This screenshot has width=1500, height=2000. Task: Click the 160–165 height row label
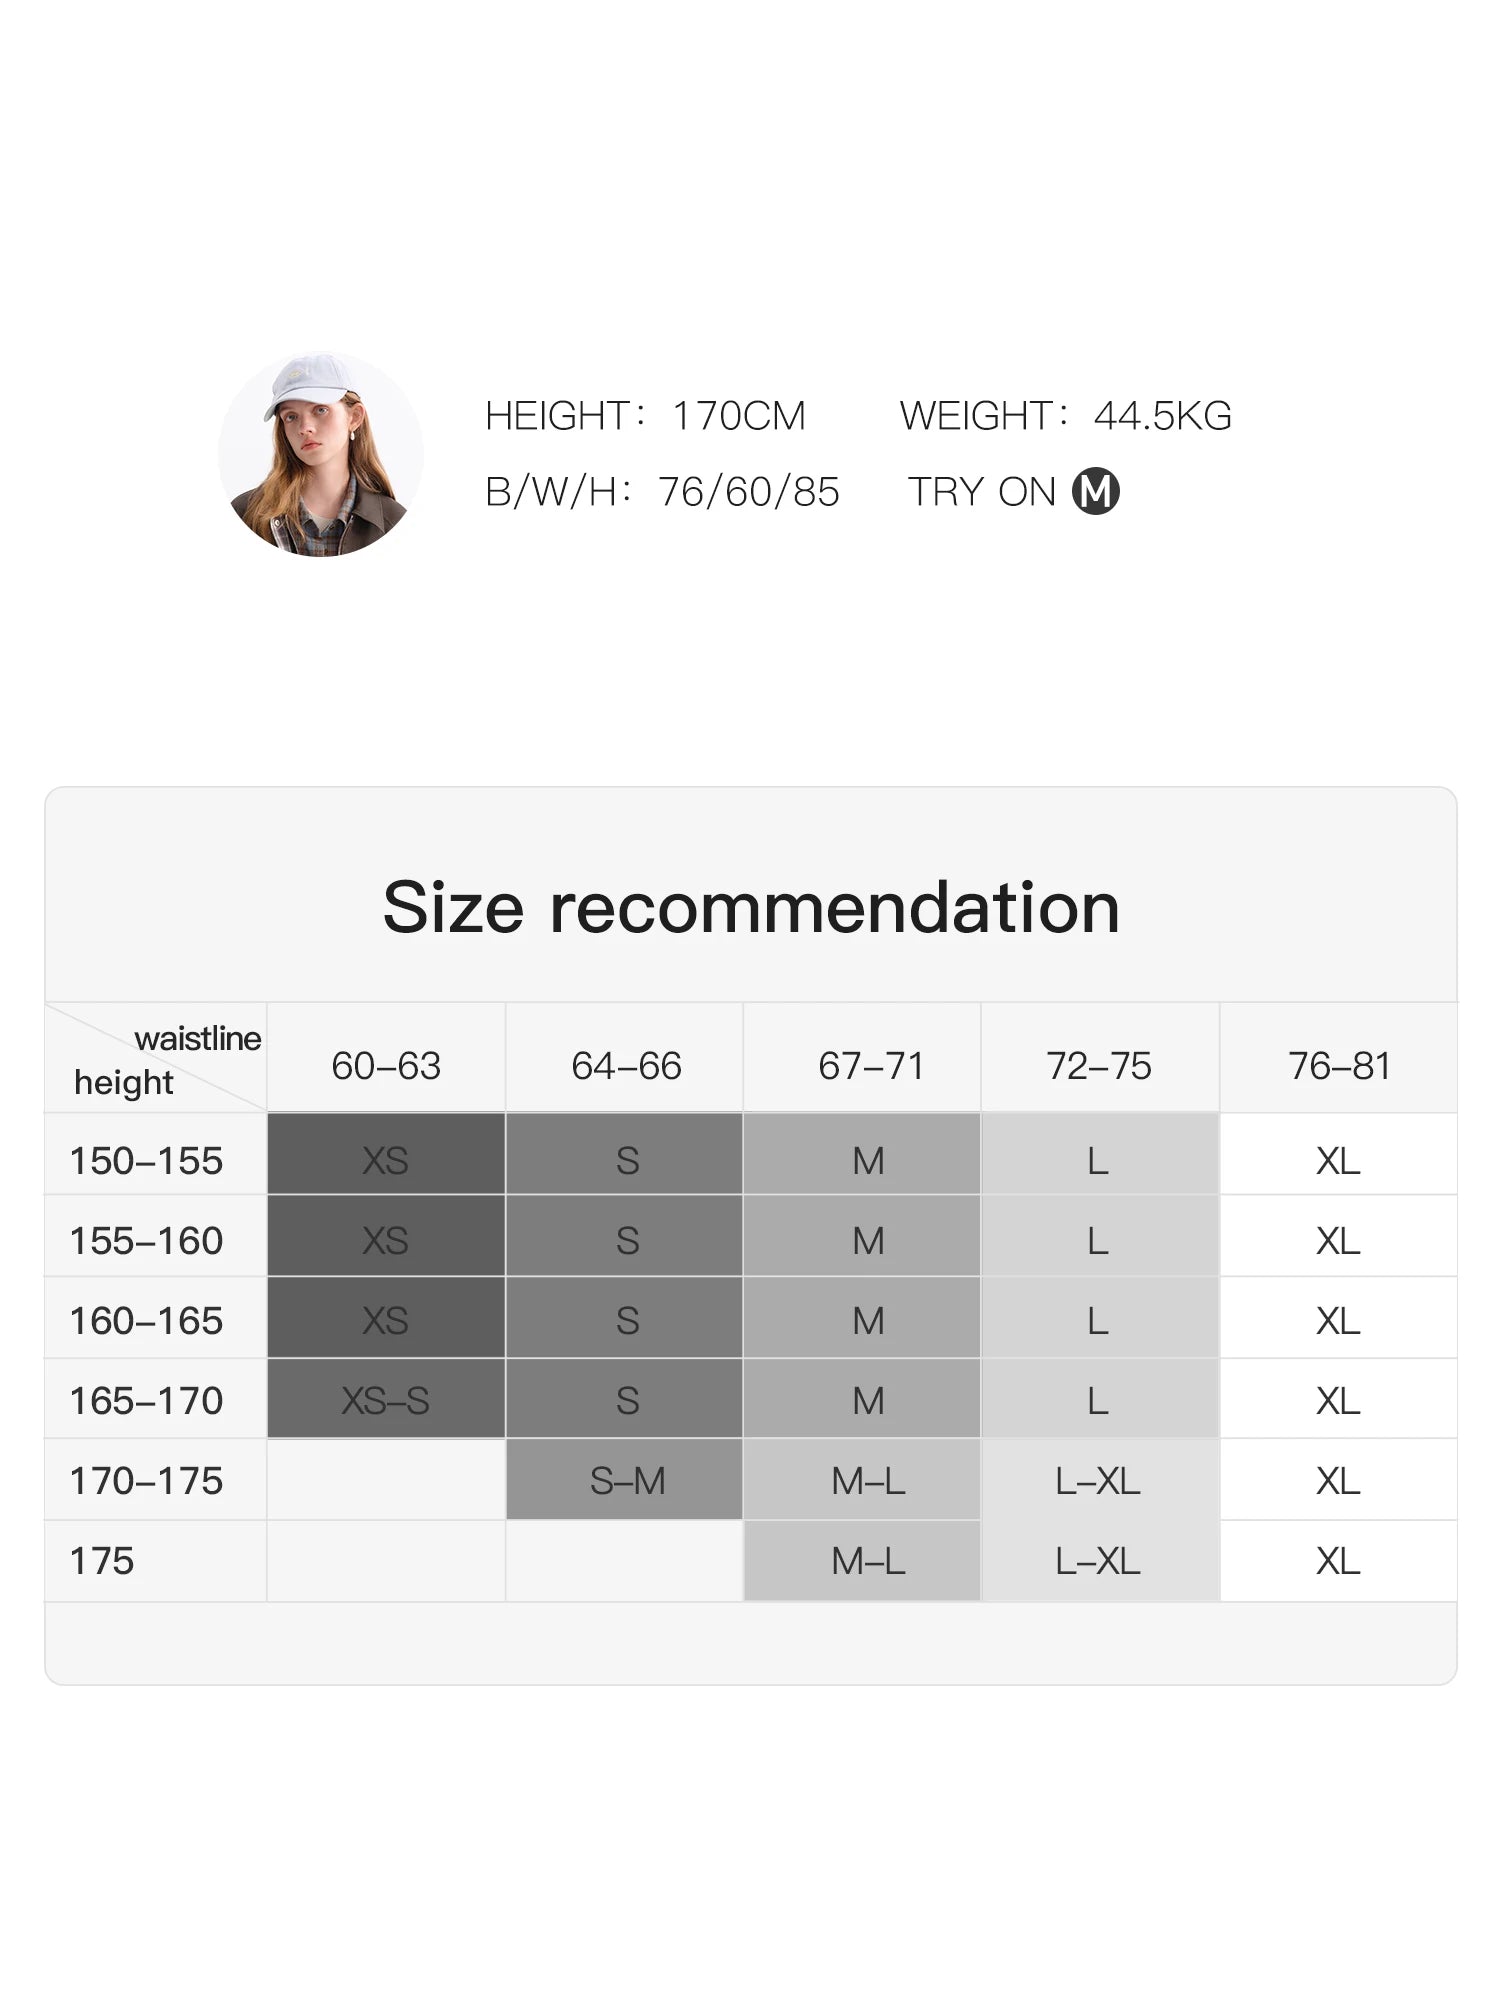(x=146, y=1321)
